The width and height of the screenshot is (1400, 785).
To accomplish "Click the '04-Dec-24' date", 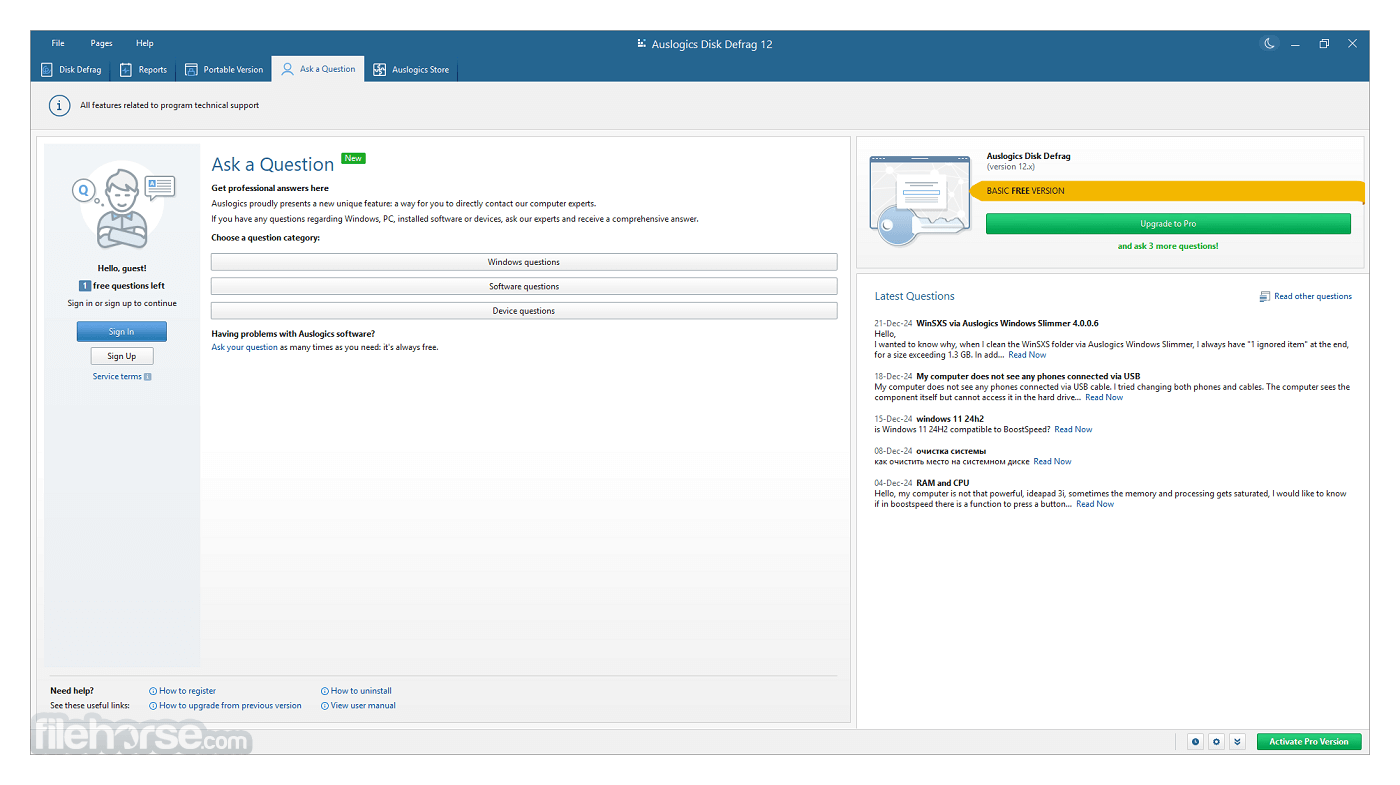I will pos(893,484).
